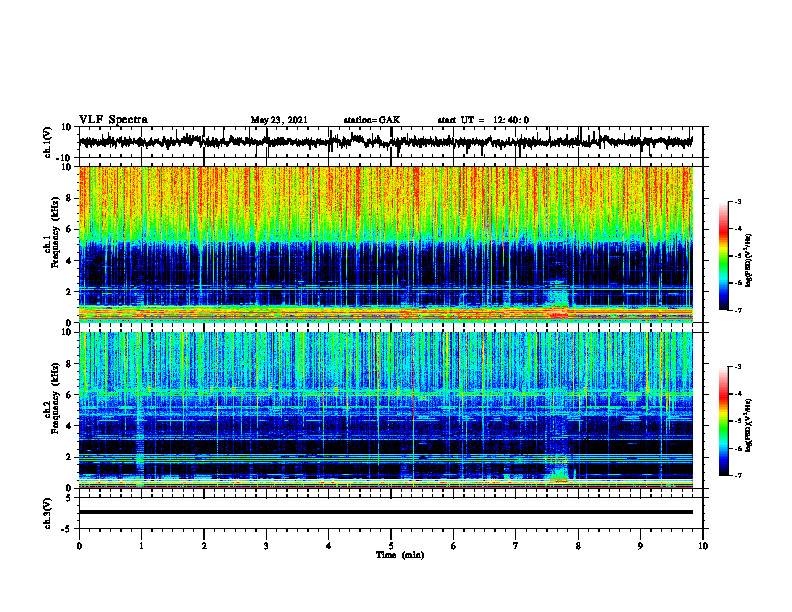Click the "station=GAK" header label
The height and width of the screenshot is (612, 792).
(372, 120)
